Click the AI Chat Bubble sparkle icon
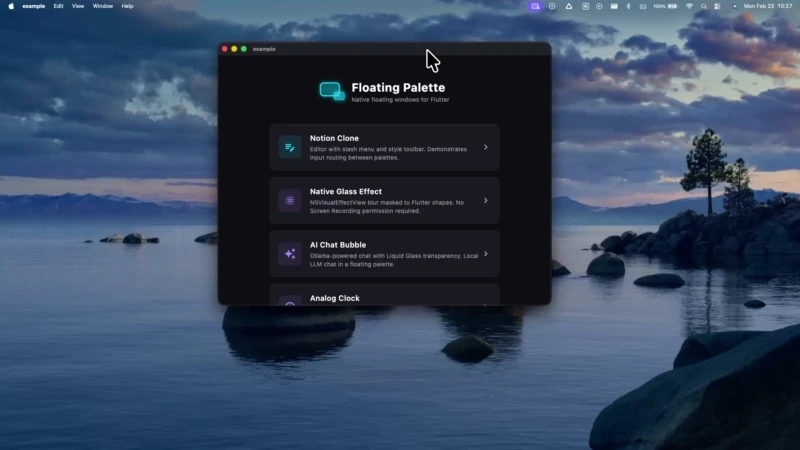This screenshot has height=450, width=800. 290,254
